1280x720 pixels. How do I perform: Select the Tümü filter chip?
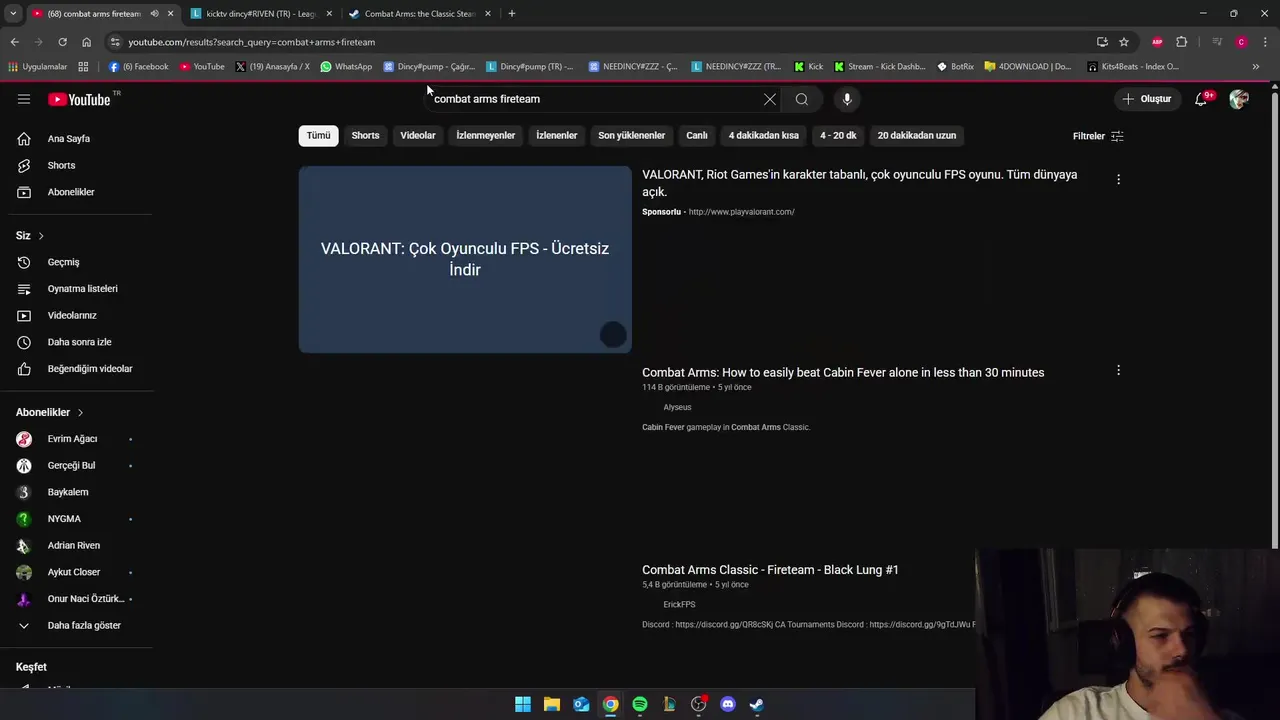pos(318,135)
